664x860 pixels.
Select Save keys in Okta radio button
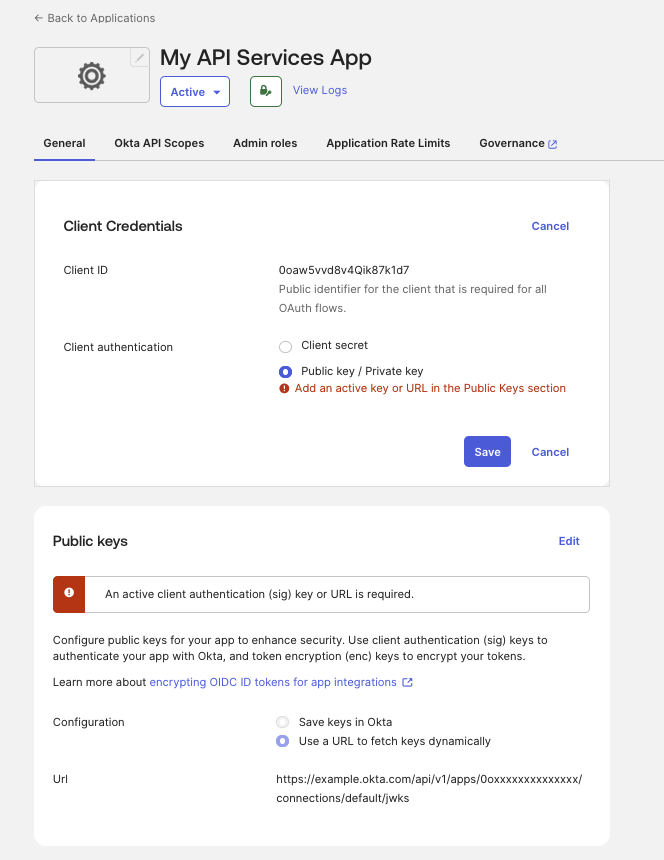[x=282, y=722]
